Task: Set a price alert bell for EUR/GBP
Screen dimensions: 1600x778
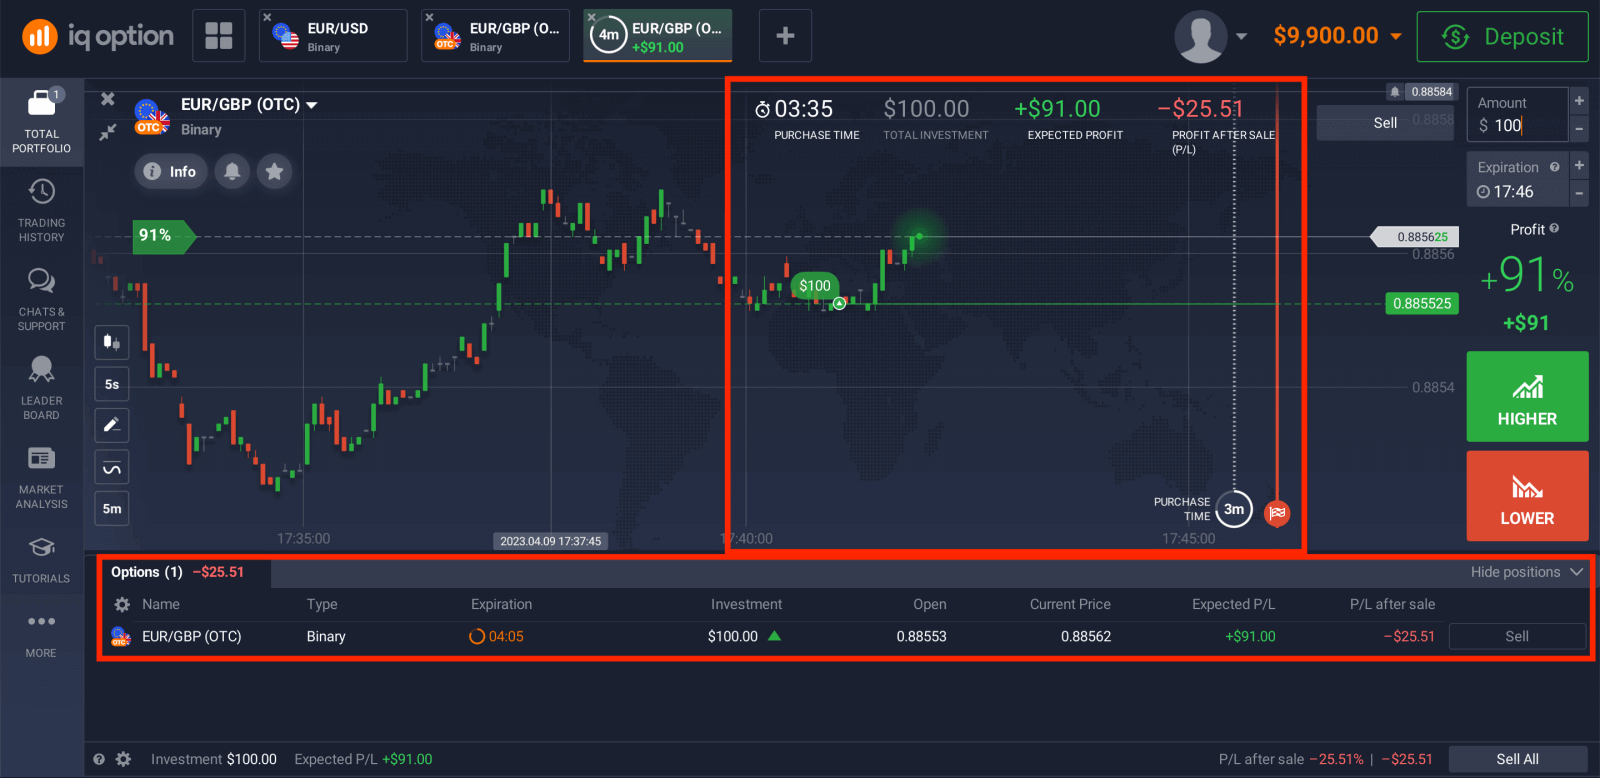Action: click(232, 171)
